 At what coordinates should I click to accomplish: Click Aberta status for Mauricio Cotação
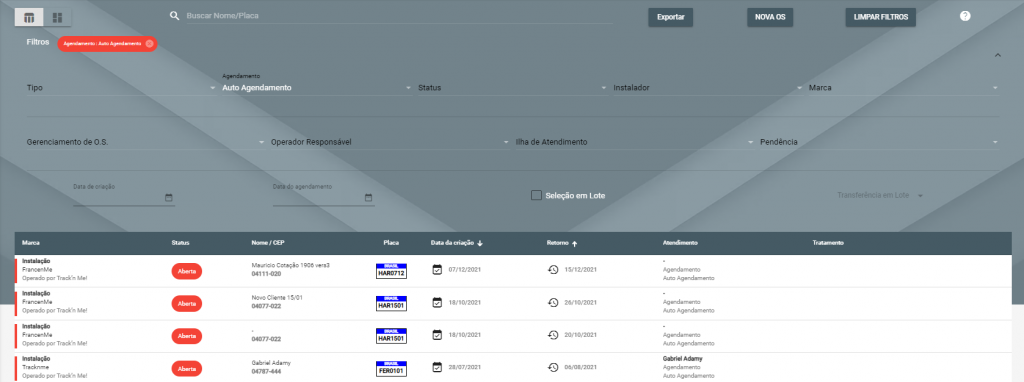coord(187,271)
